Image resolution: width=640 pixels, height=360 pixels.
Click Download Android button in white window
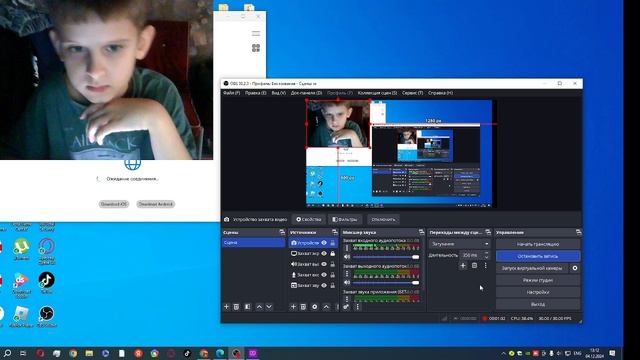(156, 204)
